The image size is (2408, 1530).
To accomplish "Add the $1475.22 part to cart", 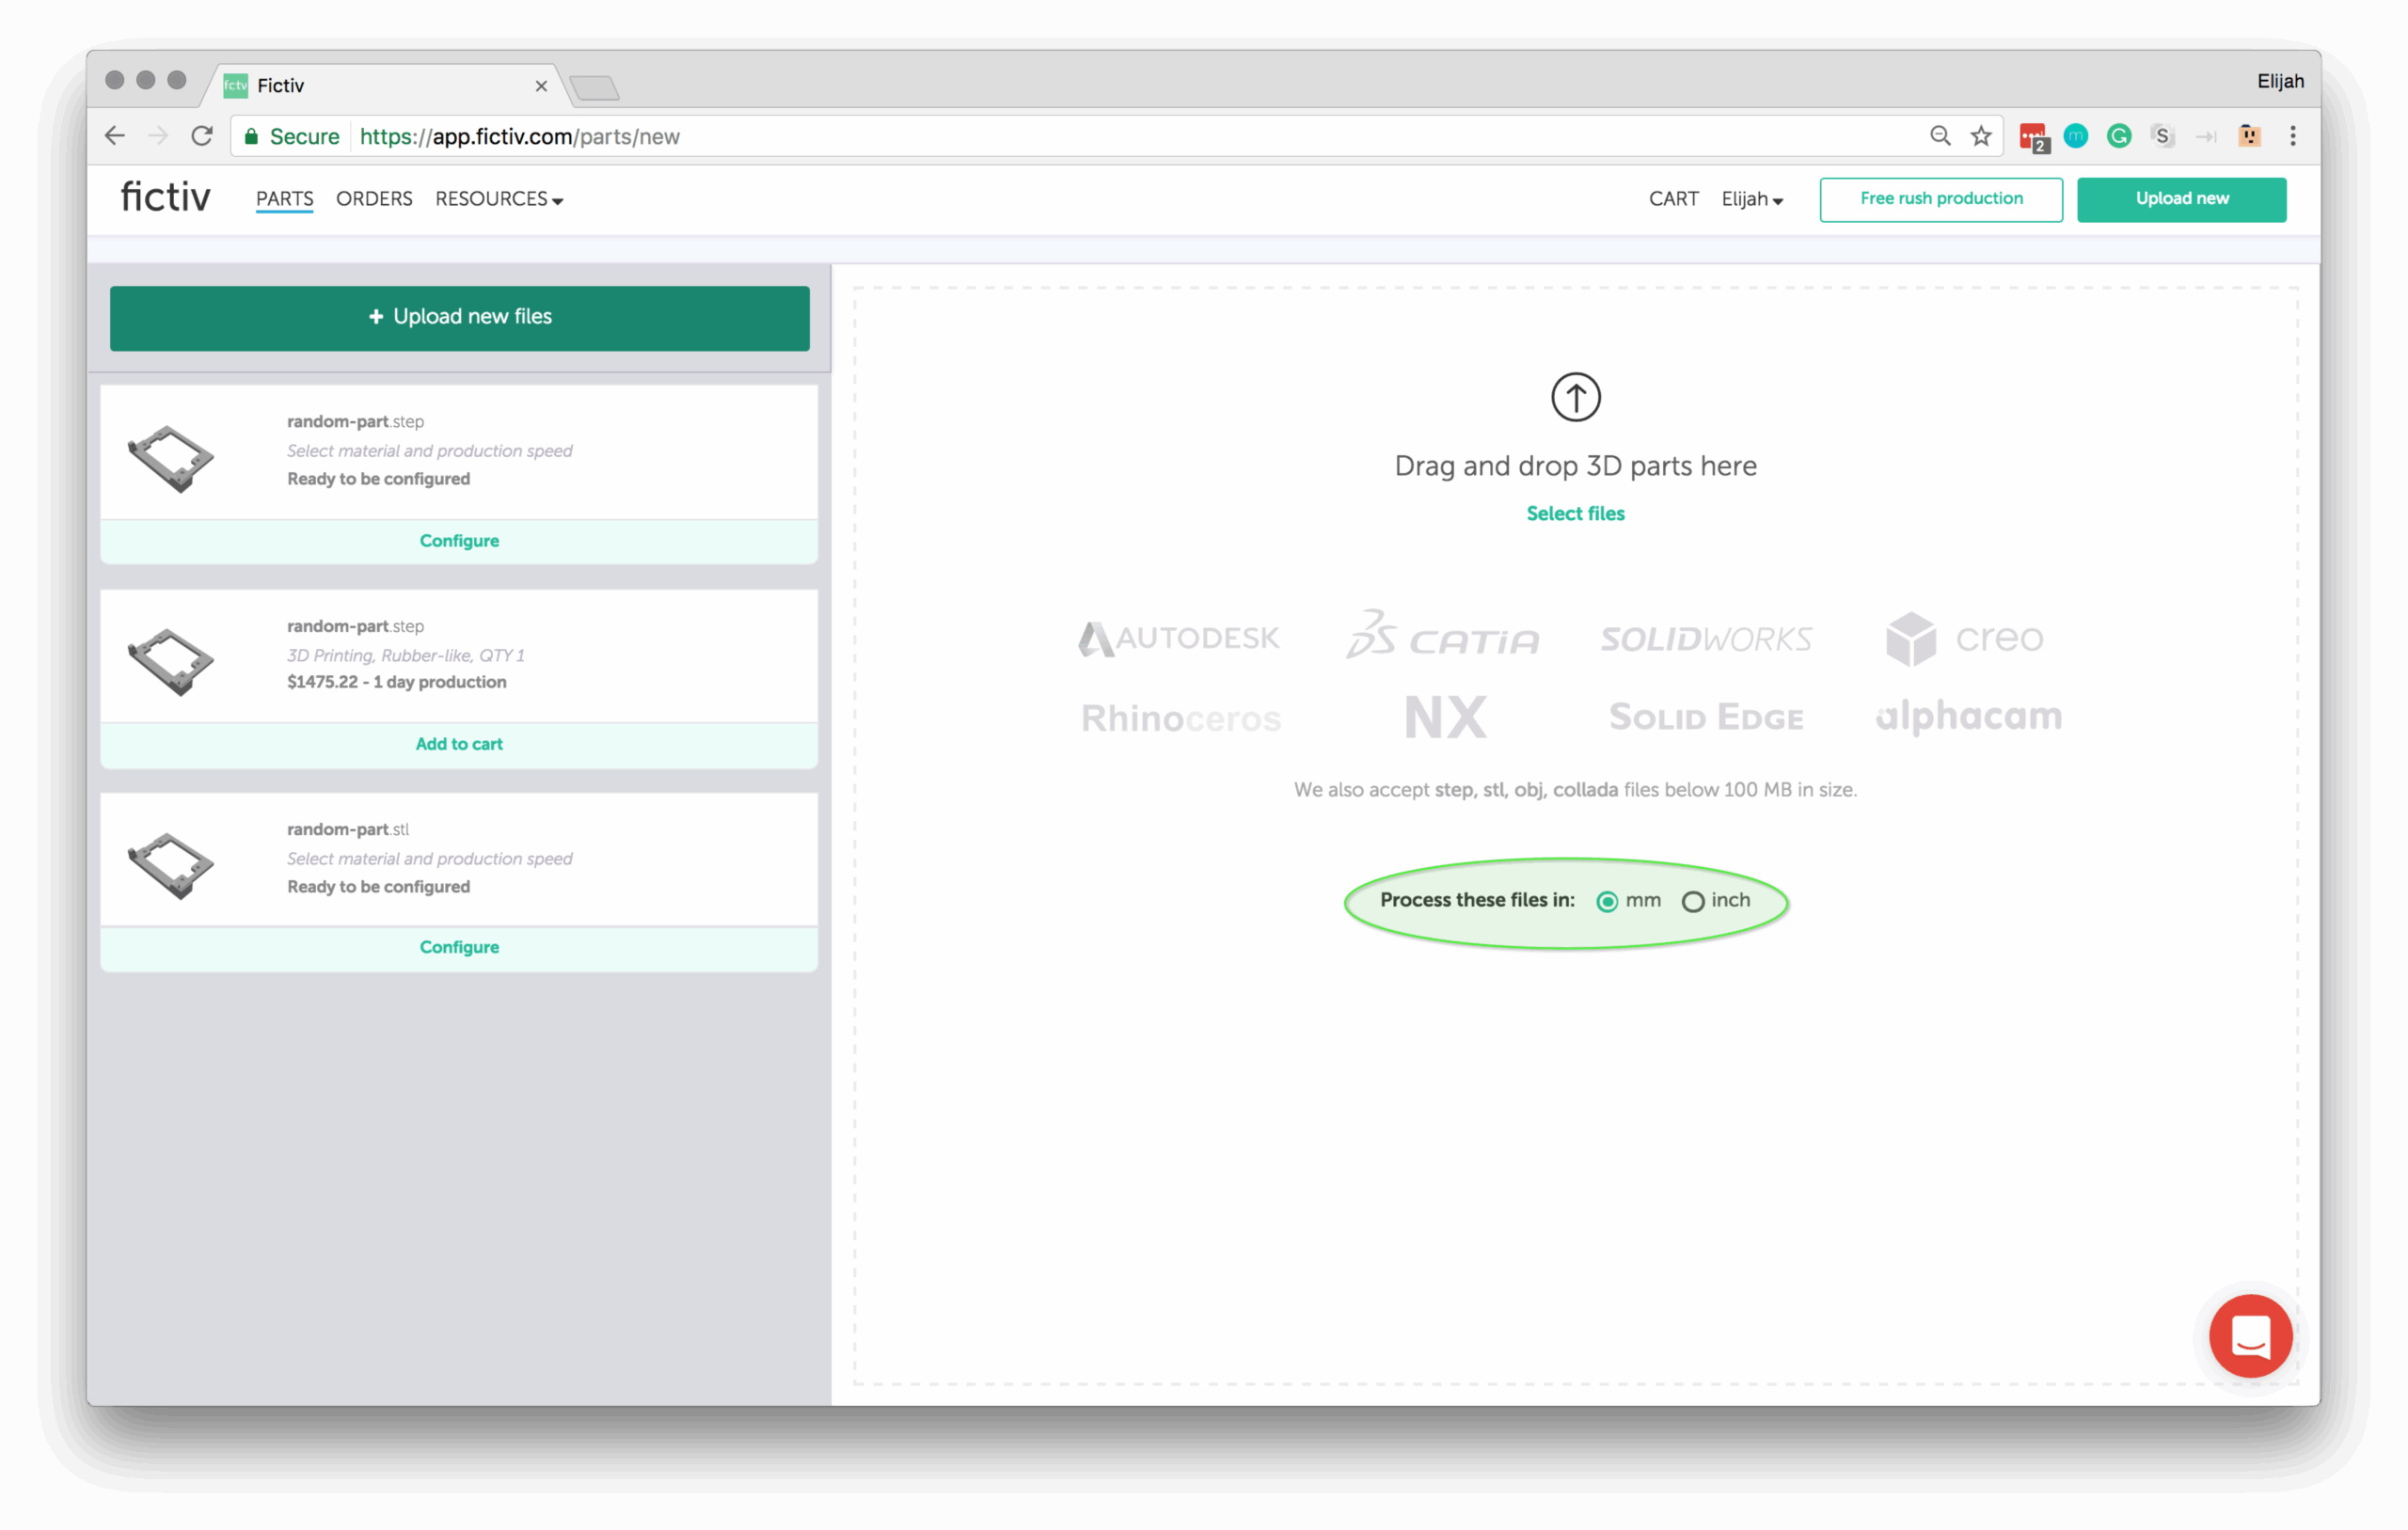I will click(459, 744).
